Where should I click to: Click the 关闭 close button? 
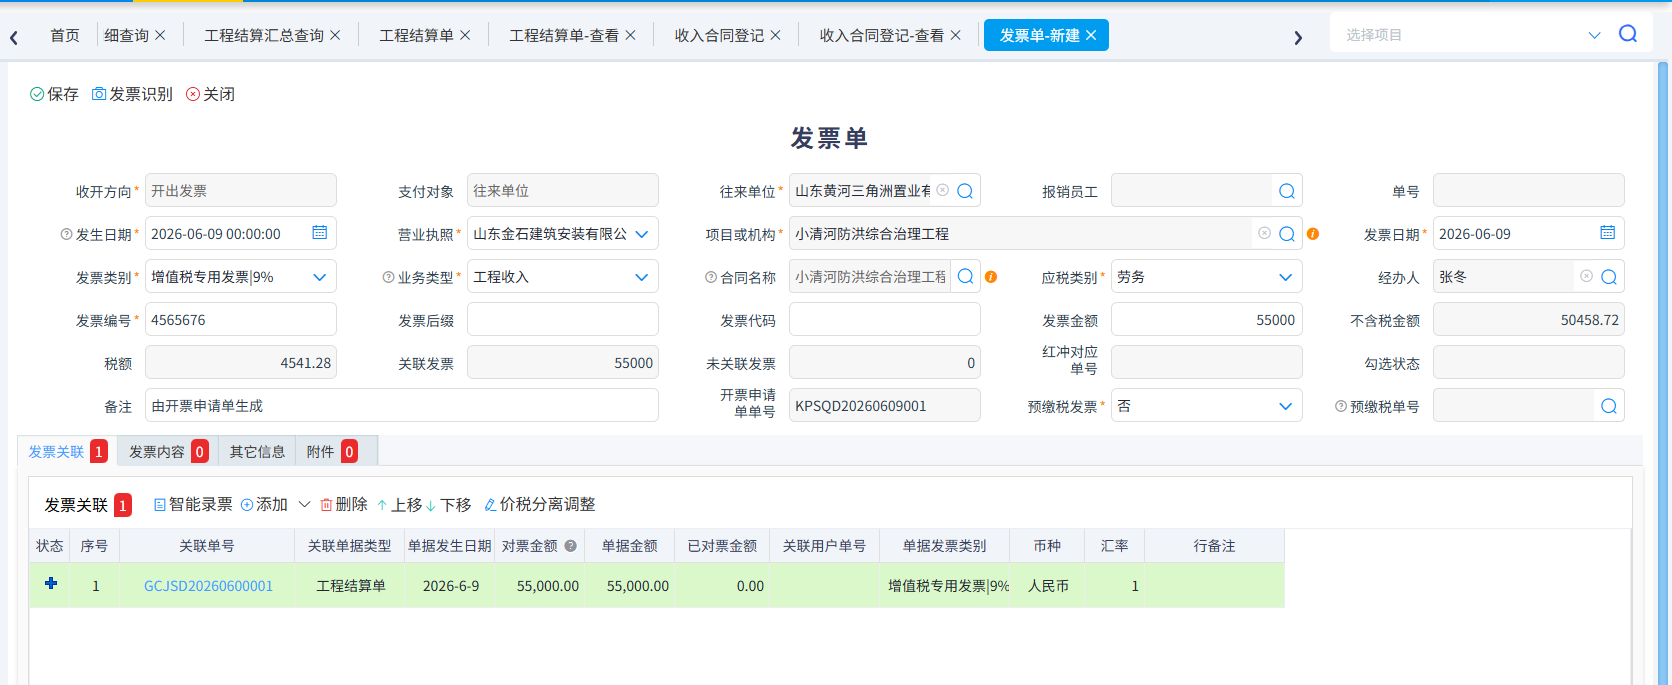pos(210,94)
